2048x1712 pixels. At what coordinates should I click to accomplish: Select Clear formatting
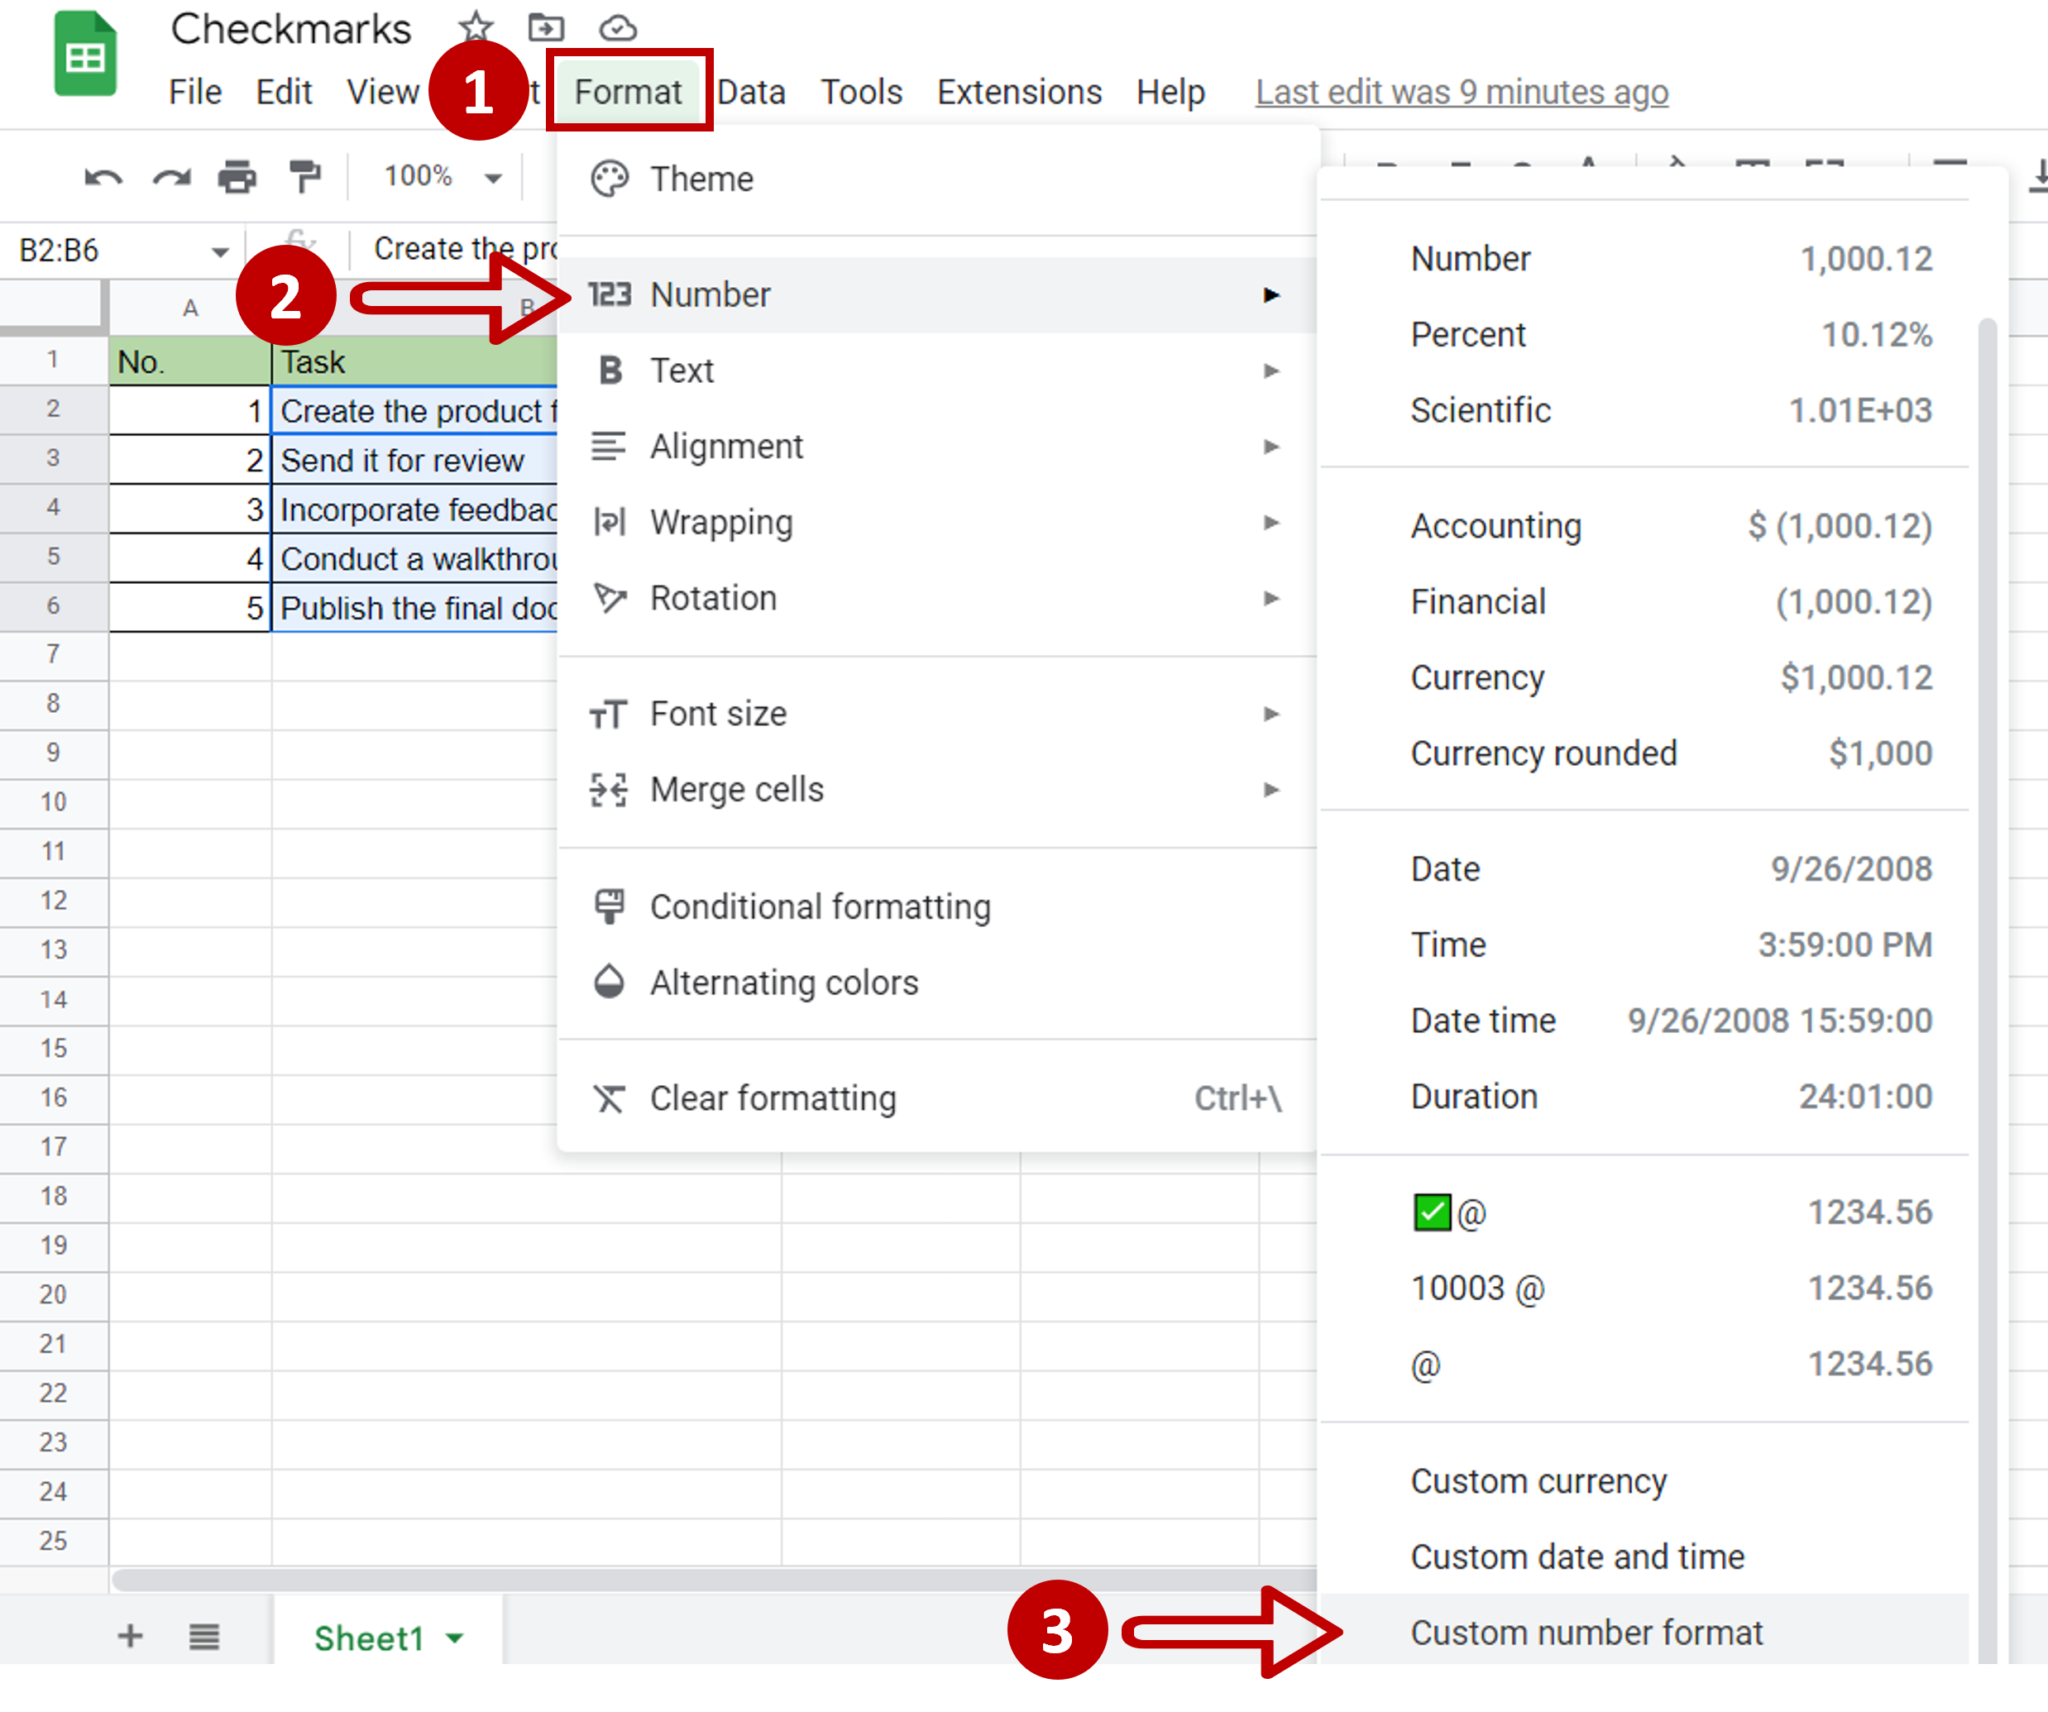pyautogui.click(x=937, y=1098)
